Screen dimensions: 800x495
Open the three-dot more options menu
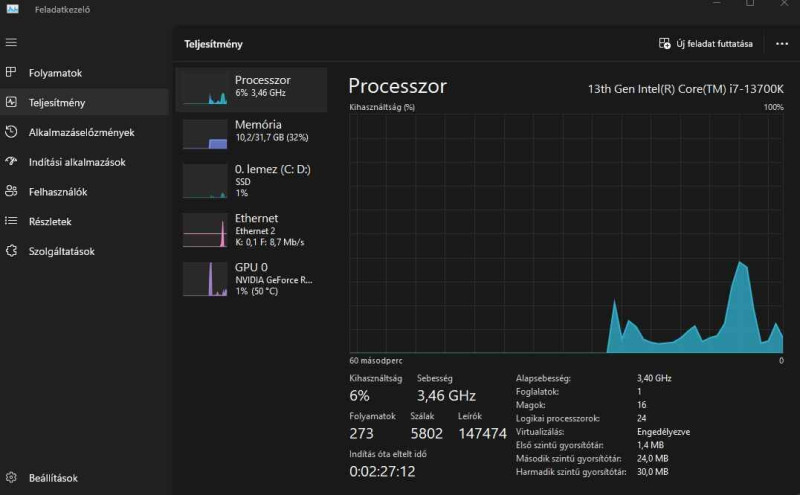[781, 44]
